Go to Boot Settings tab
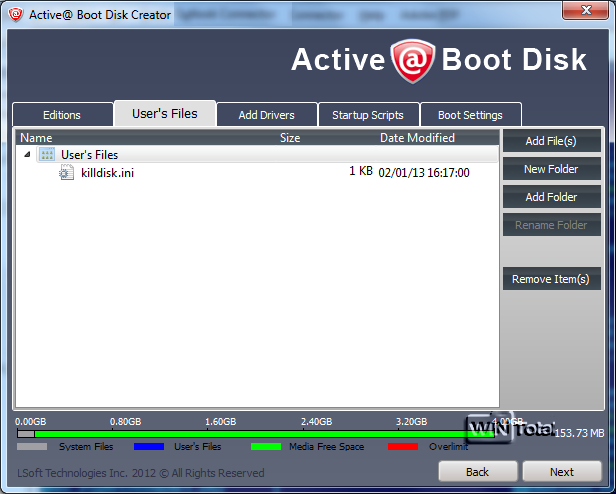 point(470,115)
